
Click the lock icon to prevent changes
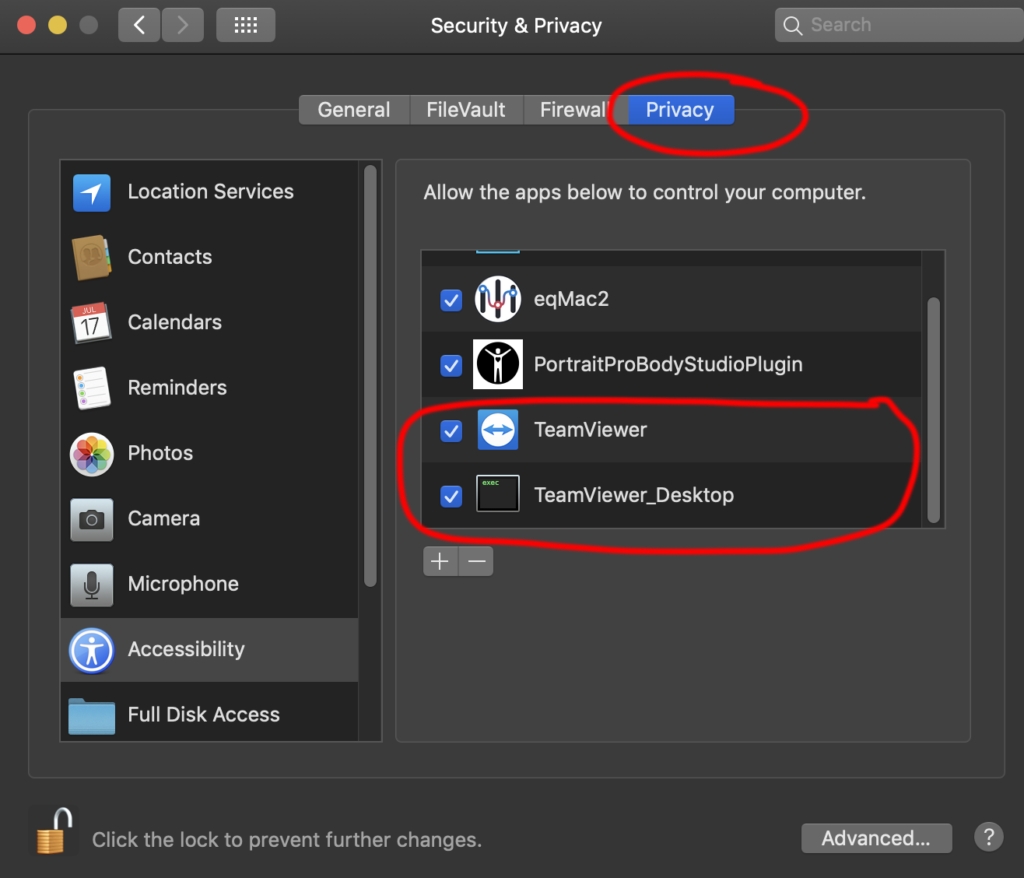coord(52,830)
